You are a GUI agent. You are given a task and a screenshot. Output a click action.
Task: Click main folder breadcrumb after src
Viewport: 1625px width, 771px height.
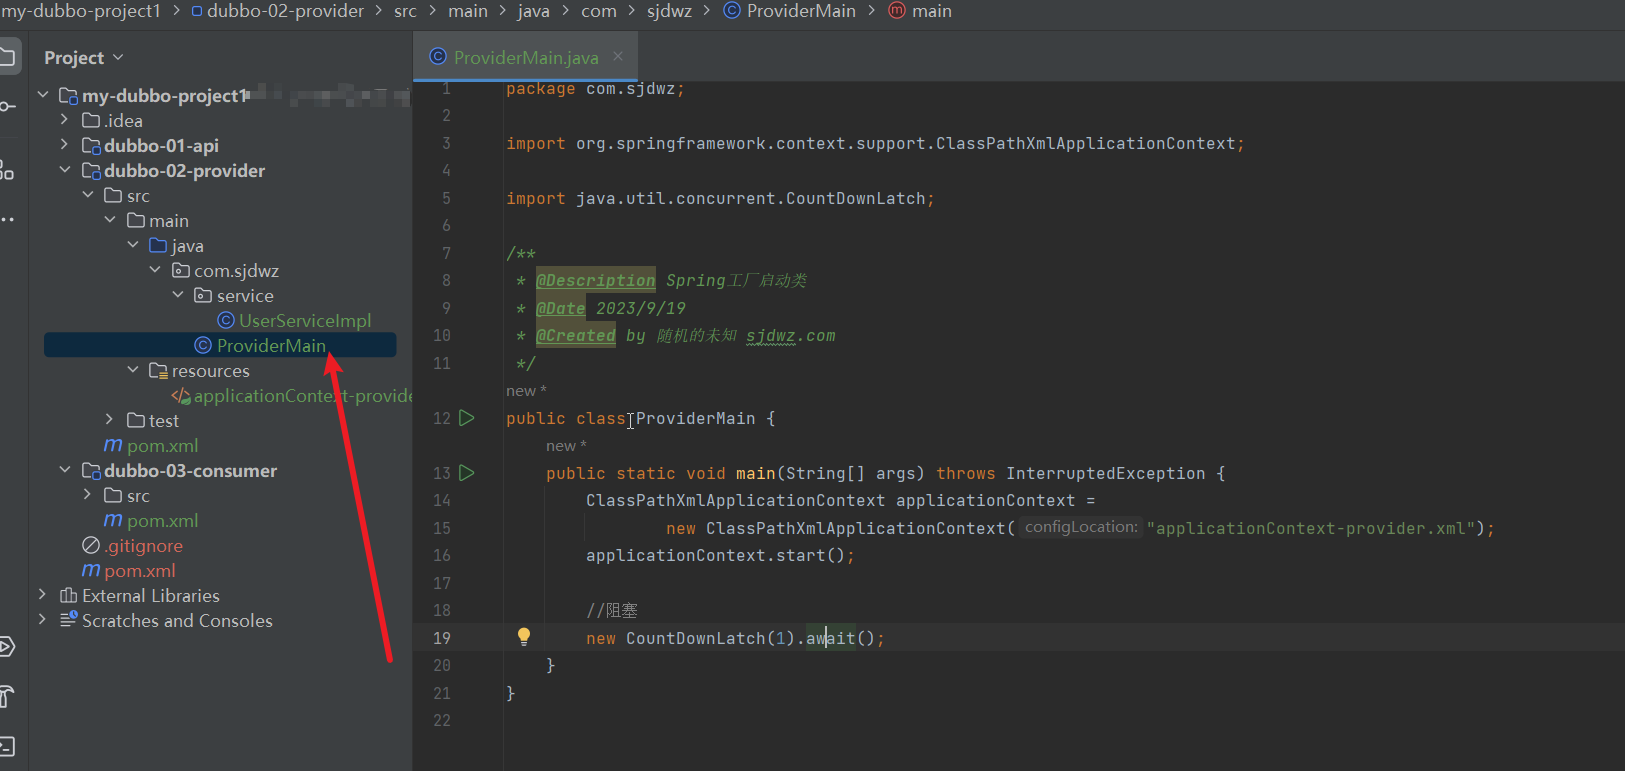468,11
